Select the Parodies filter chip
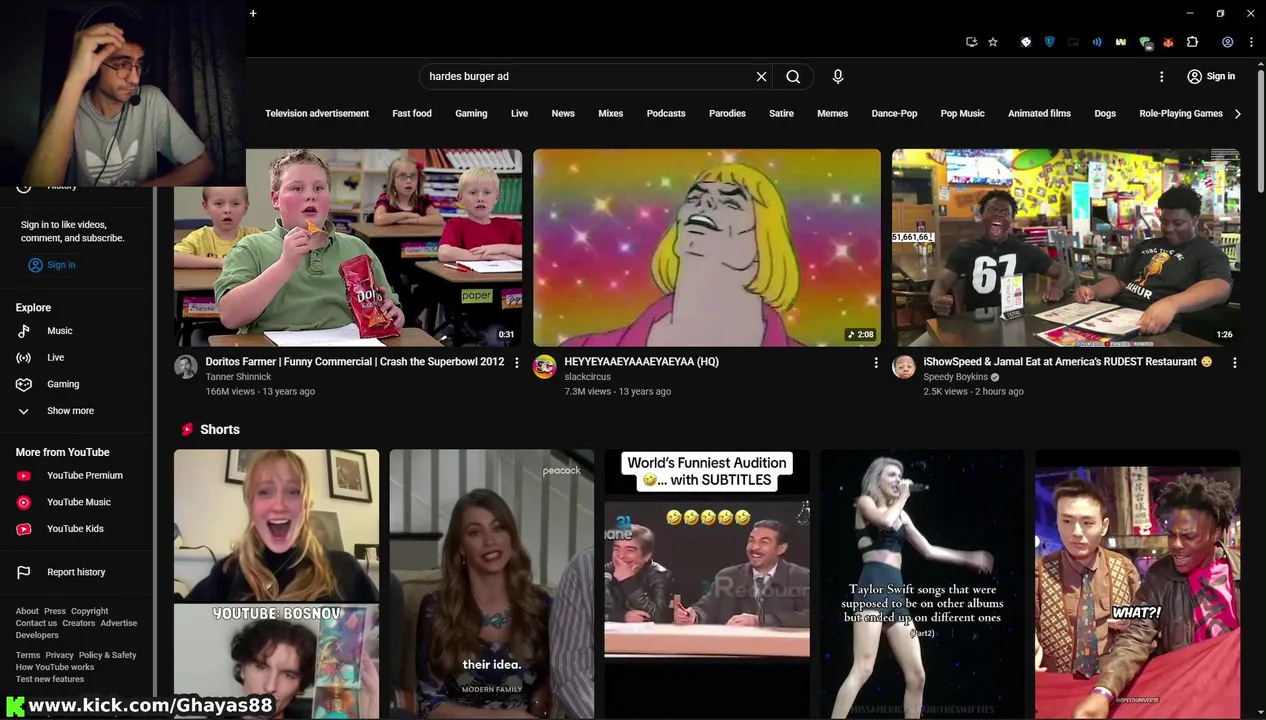The width and height of the screenshot is (1266, 720). 727,114
